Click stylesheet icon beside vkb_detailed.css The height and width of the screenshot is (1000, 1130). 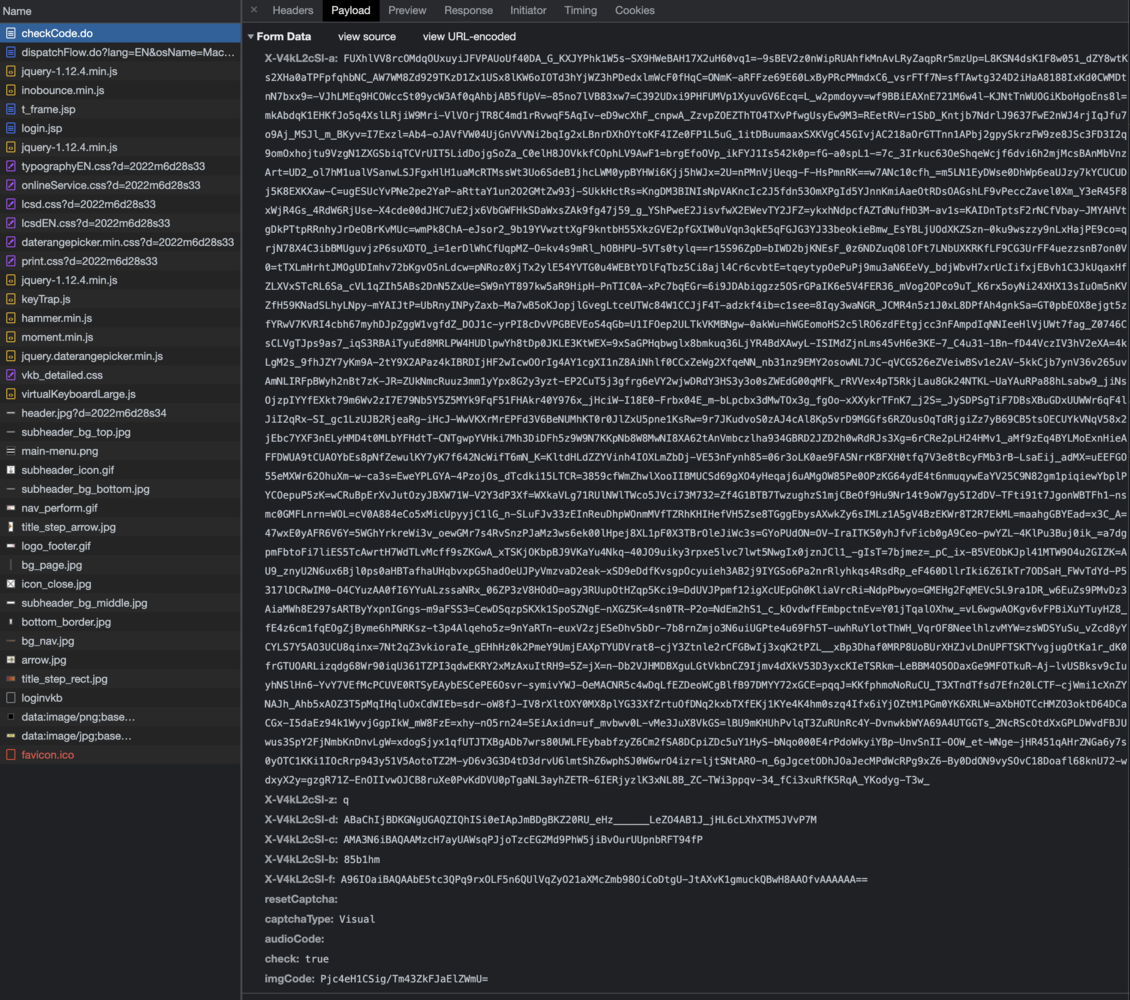click(x=11, y=376)
